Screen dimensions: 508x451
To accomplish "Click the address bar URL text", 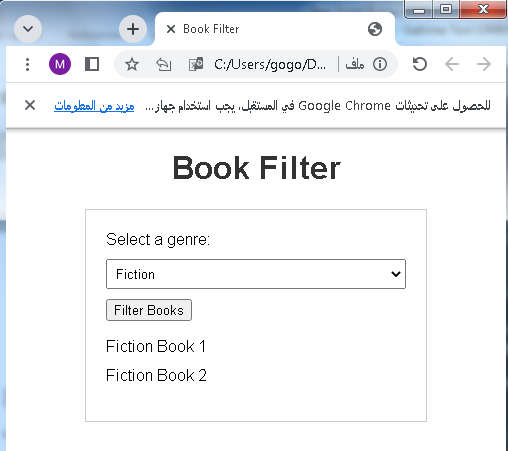I will pyautogui.click(x=270, y=64).
